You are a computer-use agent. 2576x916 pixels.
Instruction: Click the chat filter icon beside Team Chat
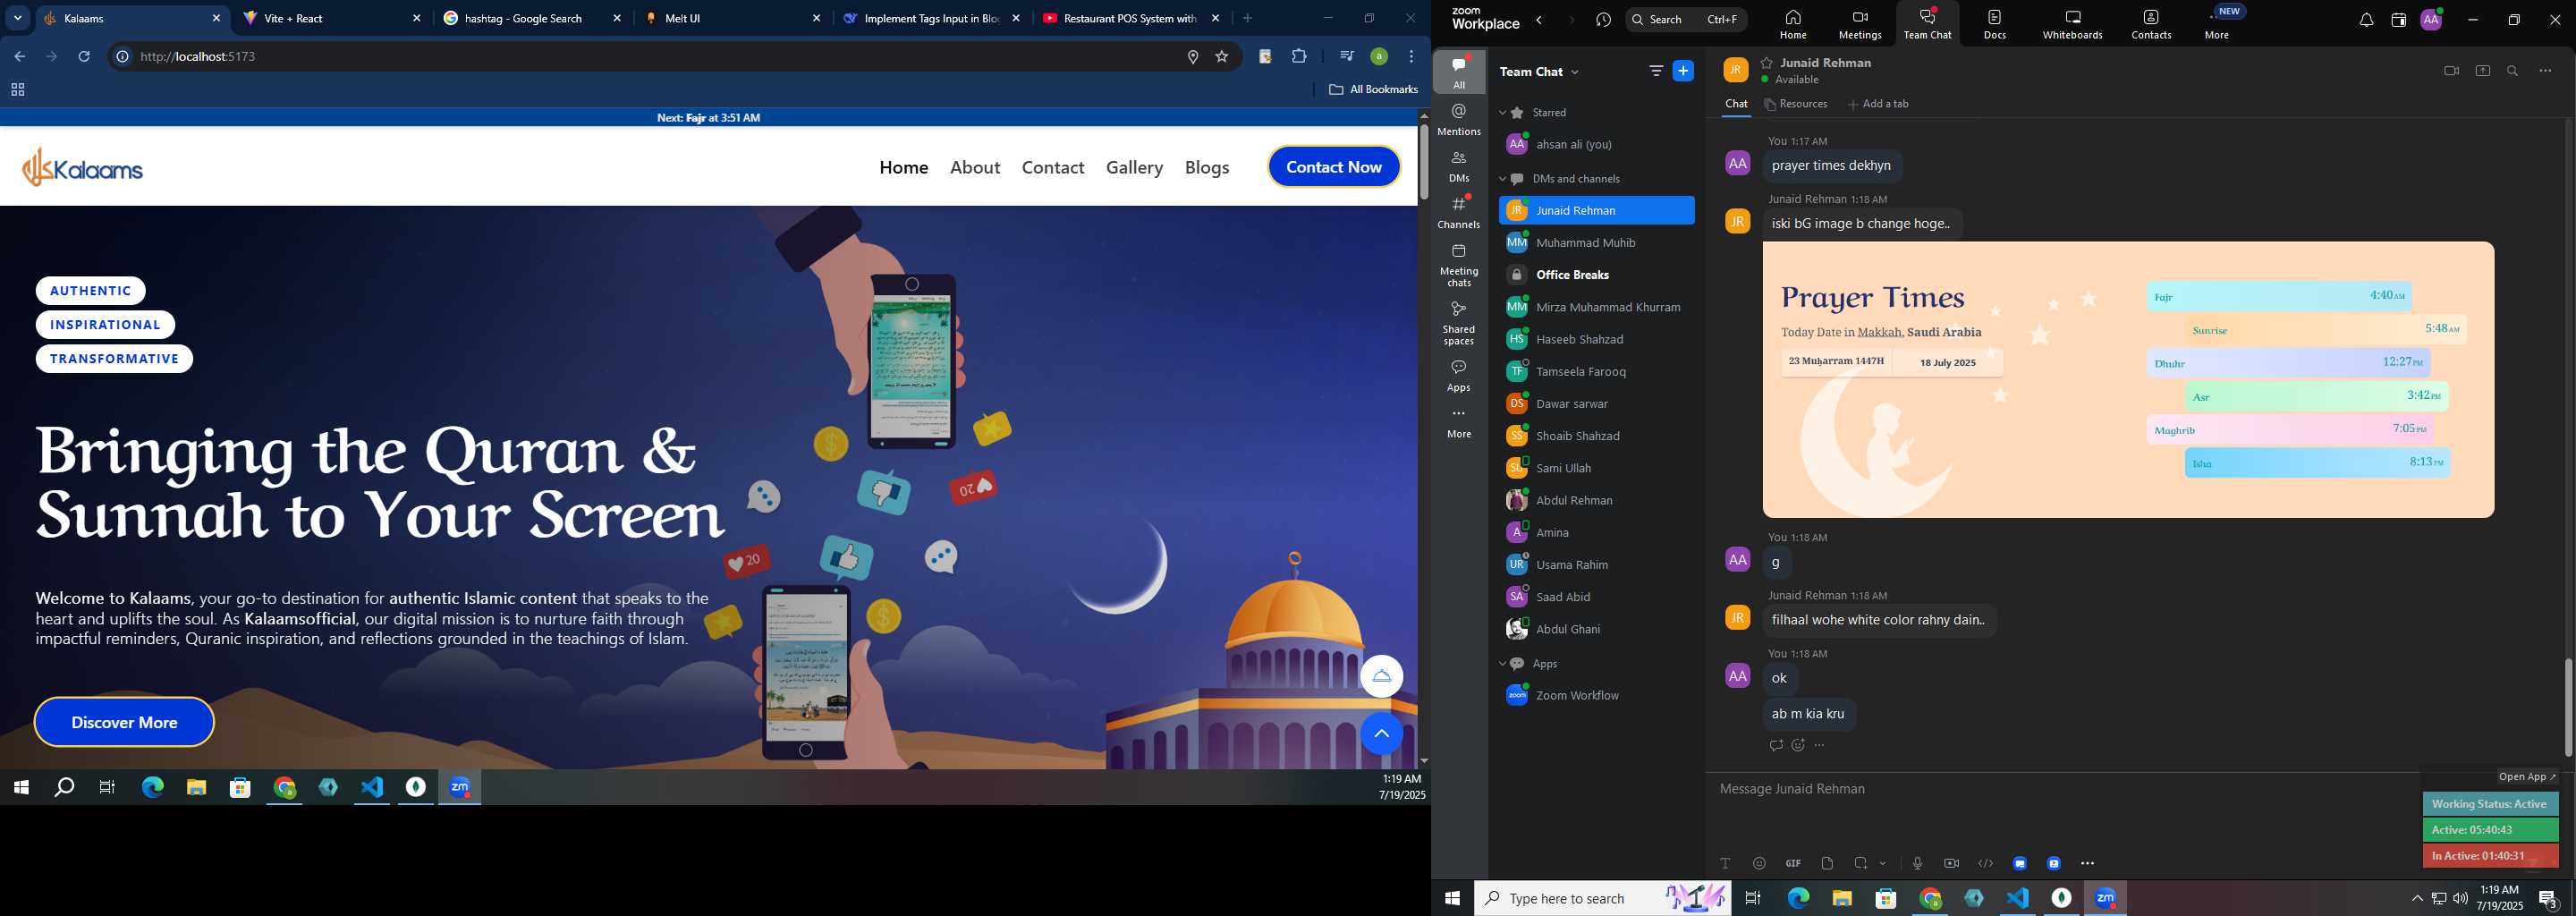tap(1656, 71)
